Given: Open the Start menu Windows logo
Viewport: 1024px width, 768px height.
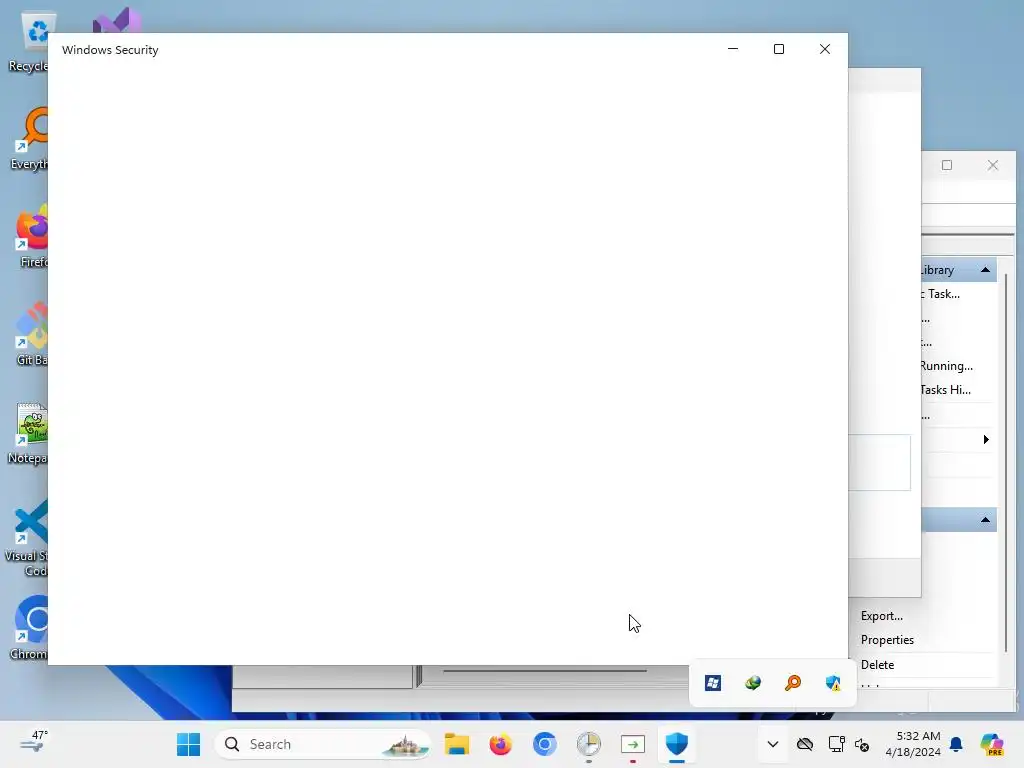Looking at the screenshot, I should coord(189,744).
